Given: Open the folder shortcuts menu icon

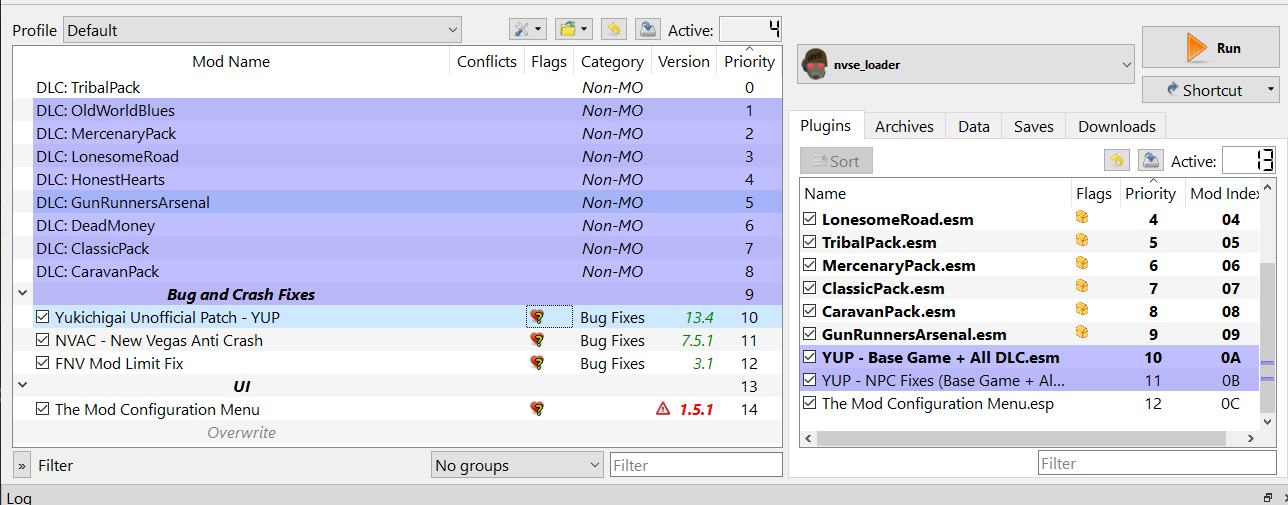Looking at the screenshot, I should click(x=572, y=29).
